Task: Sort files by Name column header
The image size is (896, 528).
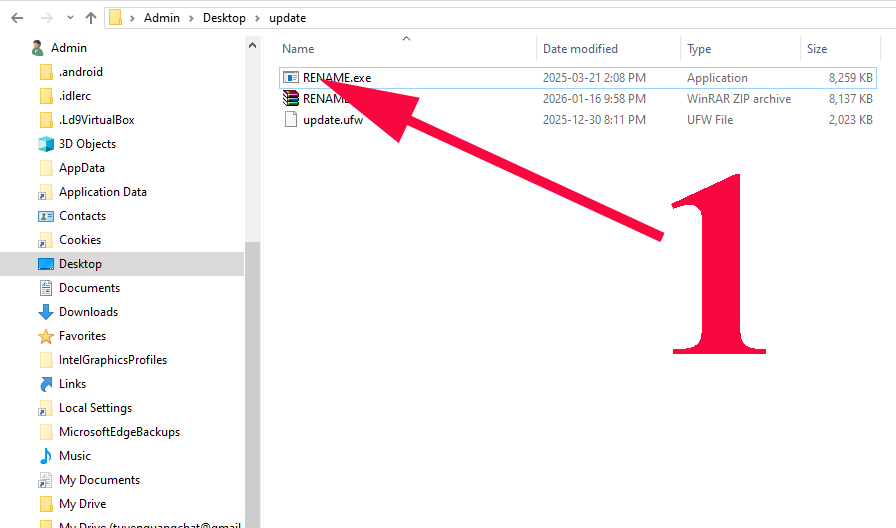Action: (298, 49)
